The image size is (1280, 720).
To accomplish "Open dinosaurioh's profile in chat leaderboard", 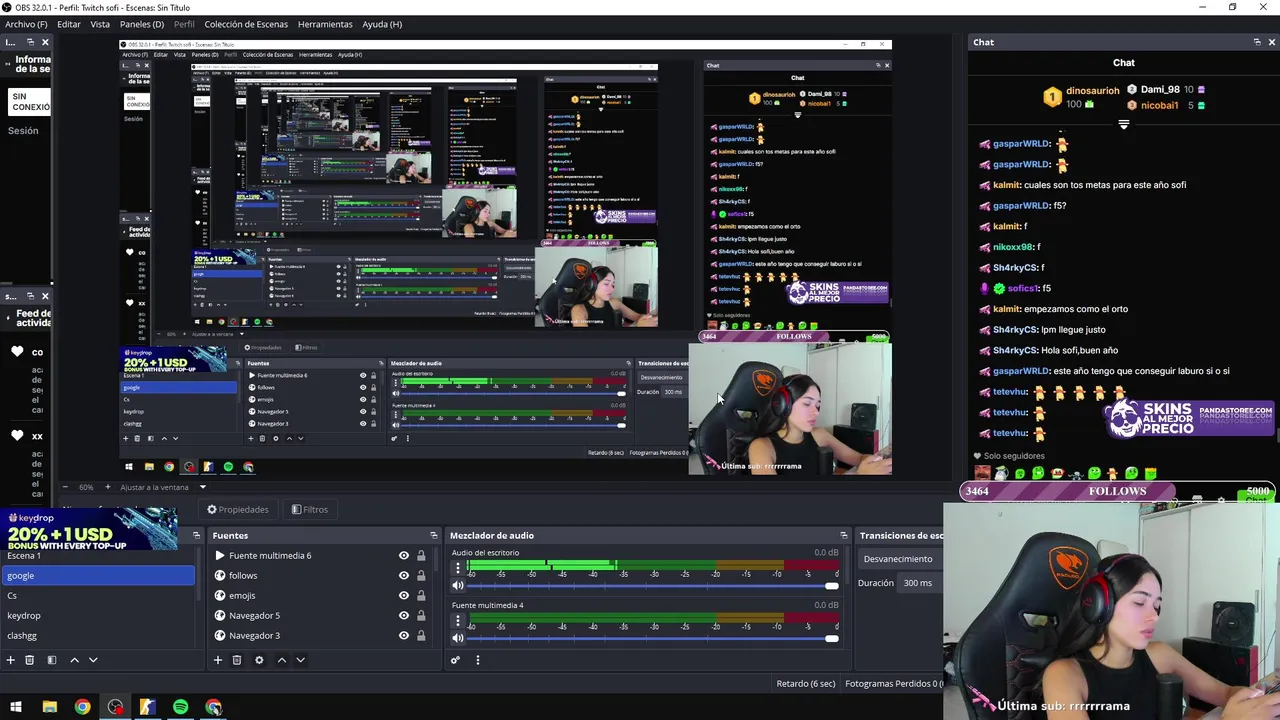I will click(x=1093, y=90).
